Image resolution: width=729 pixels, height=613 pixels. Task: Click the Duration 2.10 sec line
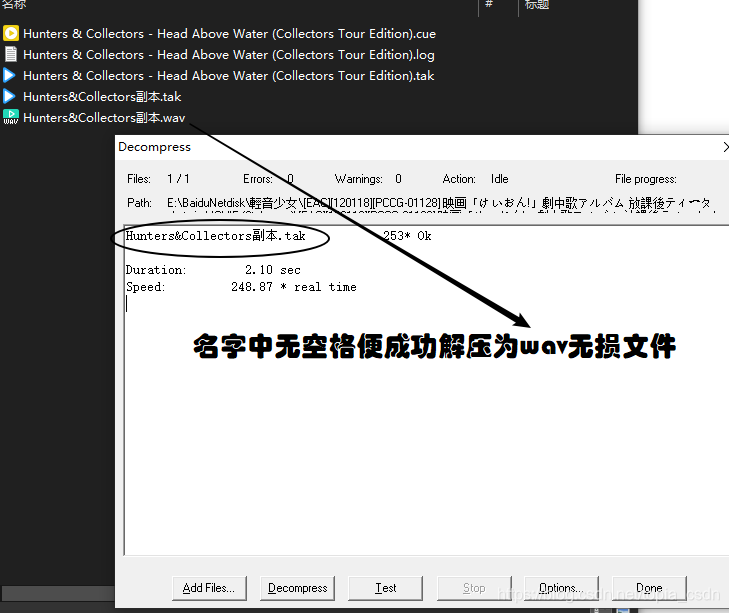pos(213,270)
